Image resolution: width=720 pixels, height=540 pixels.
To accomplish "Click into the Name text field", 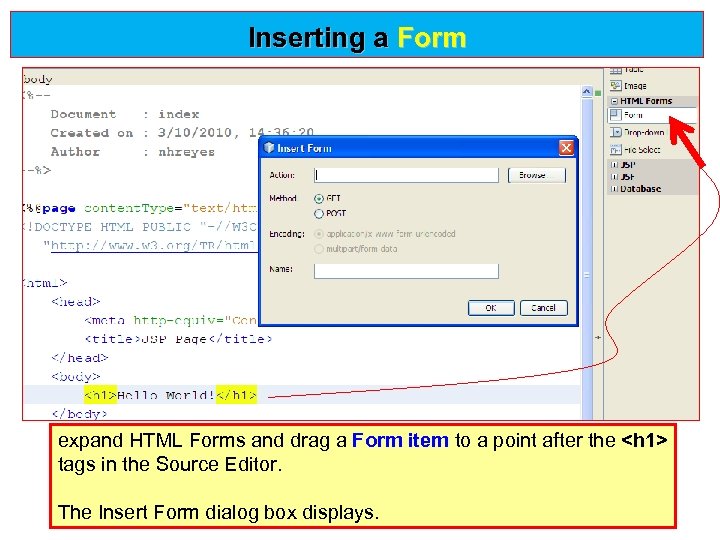I will (x=406, y=271).
